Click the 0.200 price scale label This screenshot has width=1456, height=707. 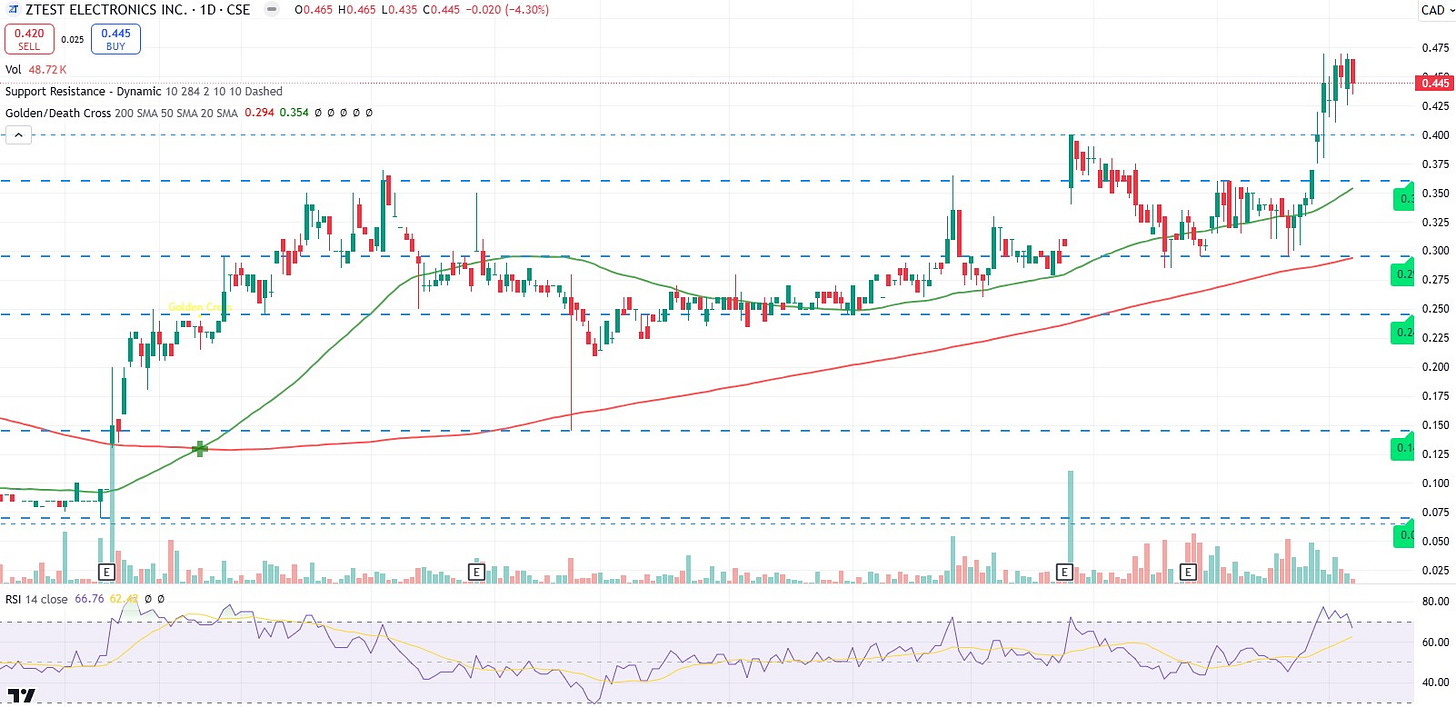point(1434,367)
